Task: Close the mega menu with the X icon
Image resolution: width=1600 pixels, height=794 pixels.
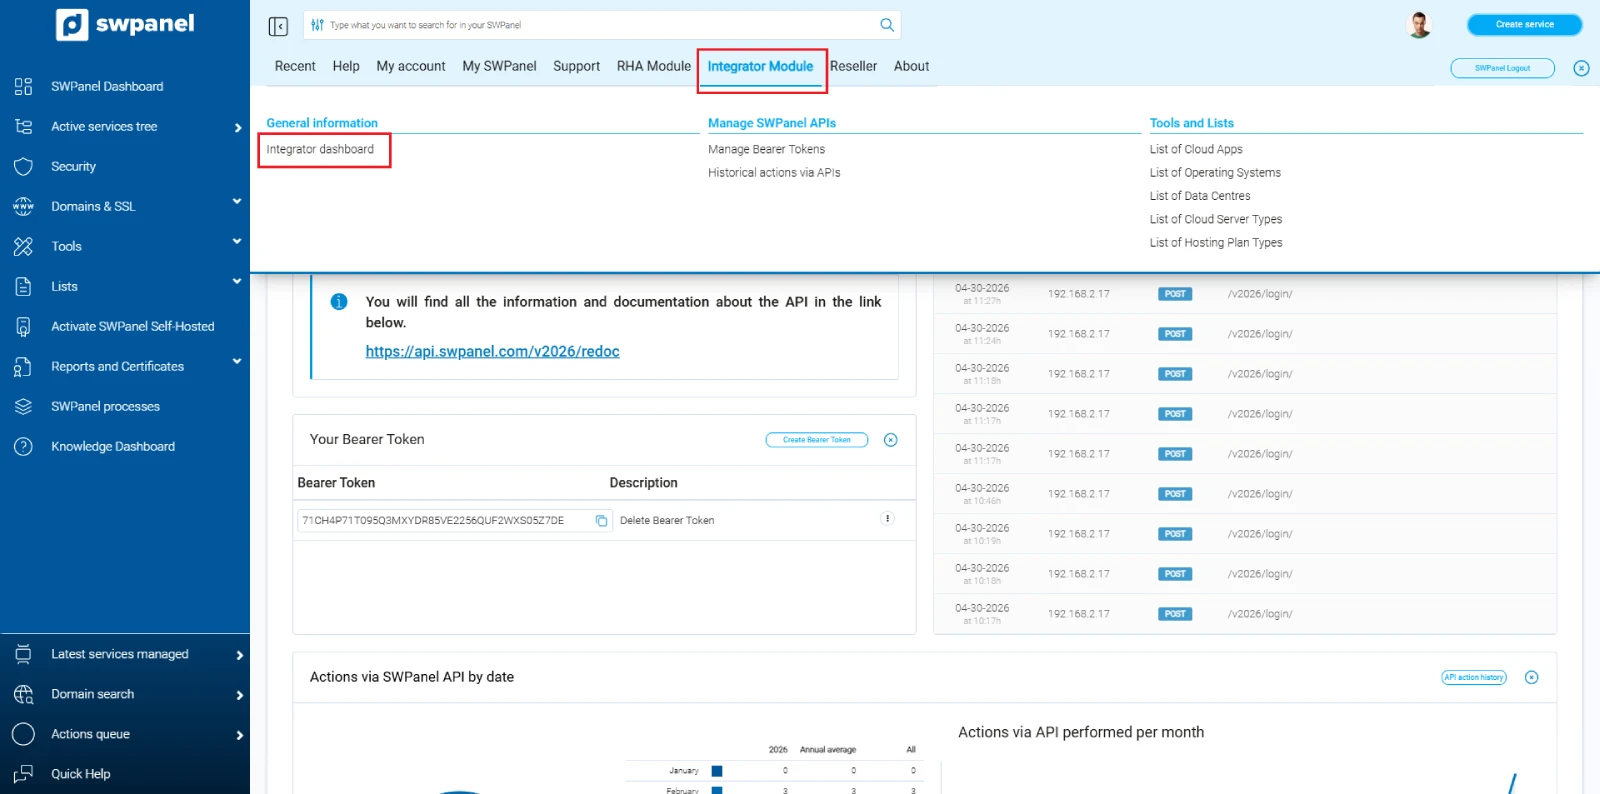Action: click(1581, 68)
